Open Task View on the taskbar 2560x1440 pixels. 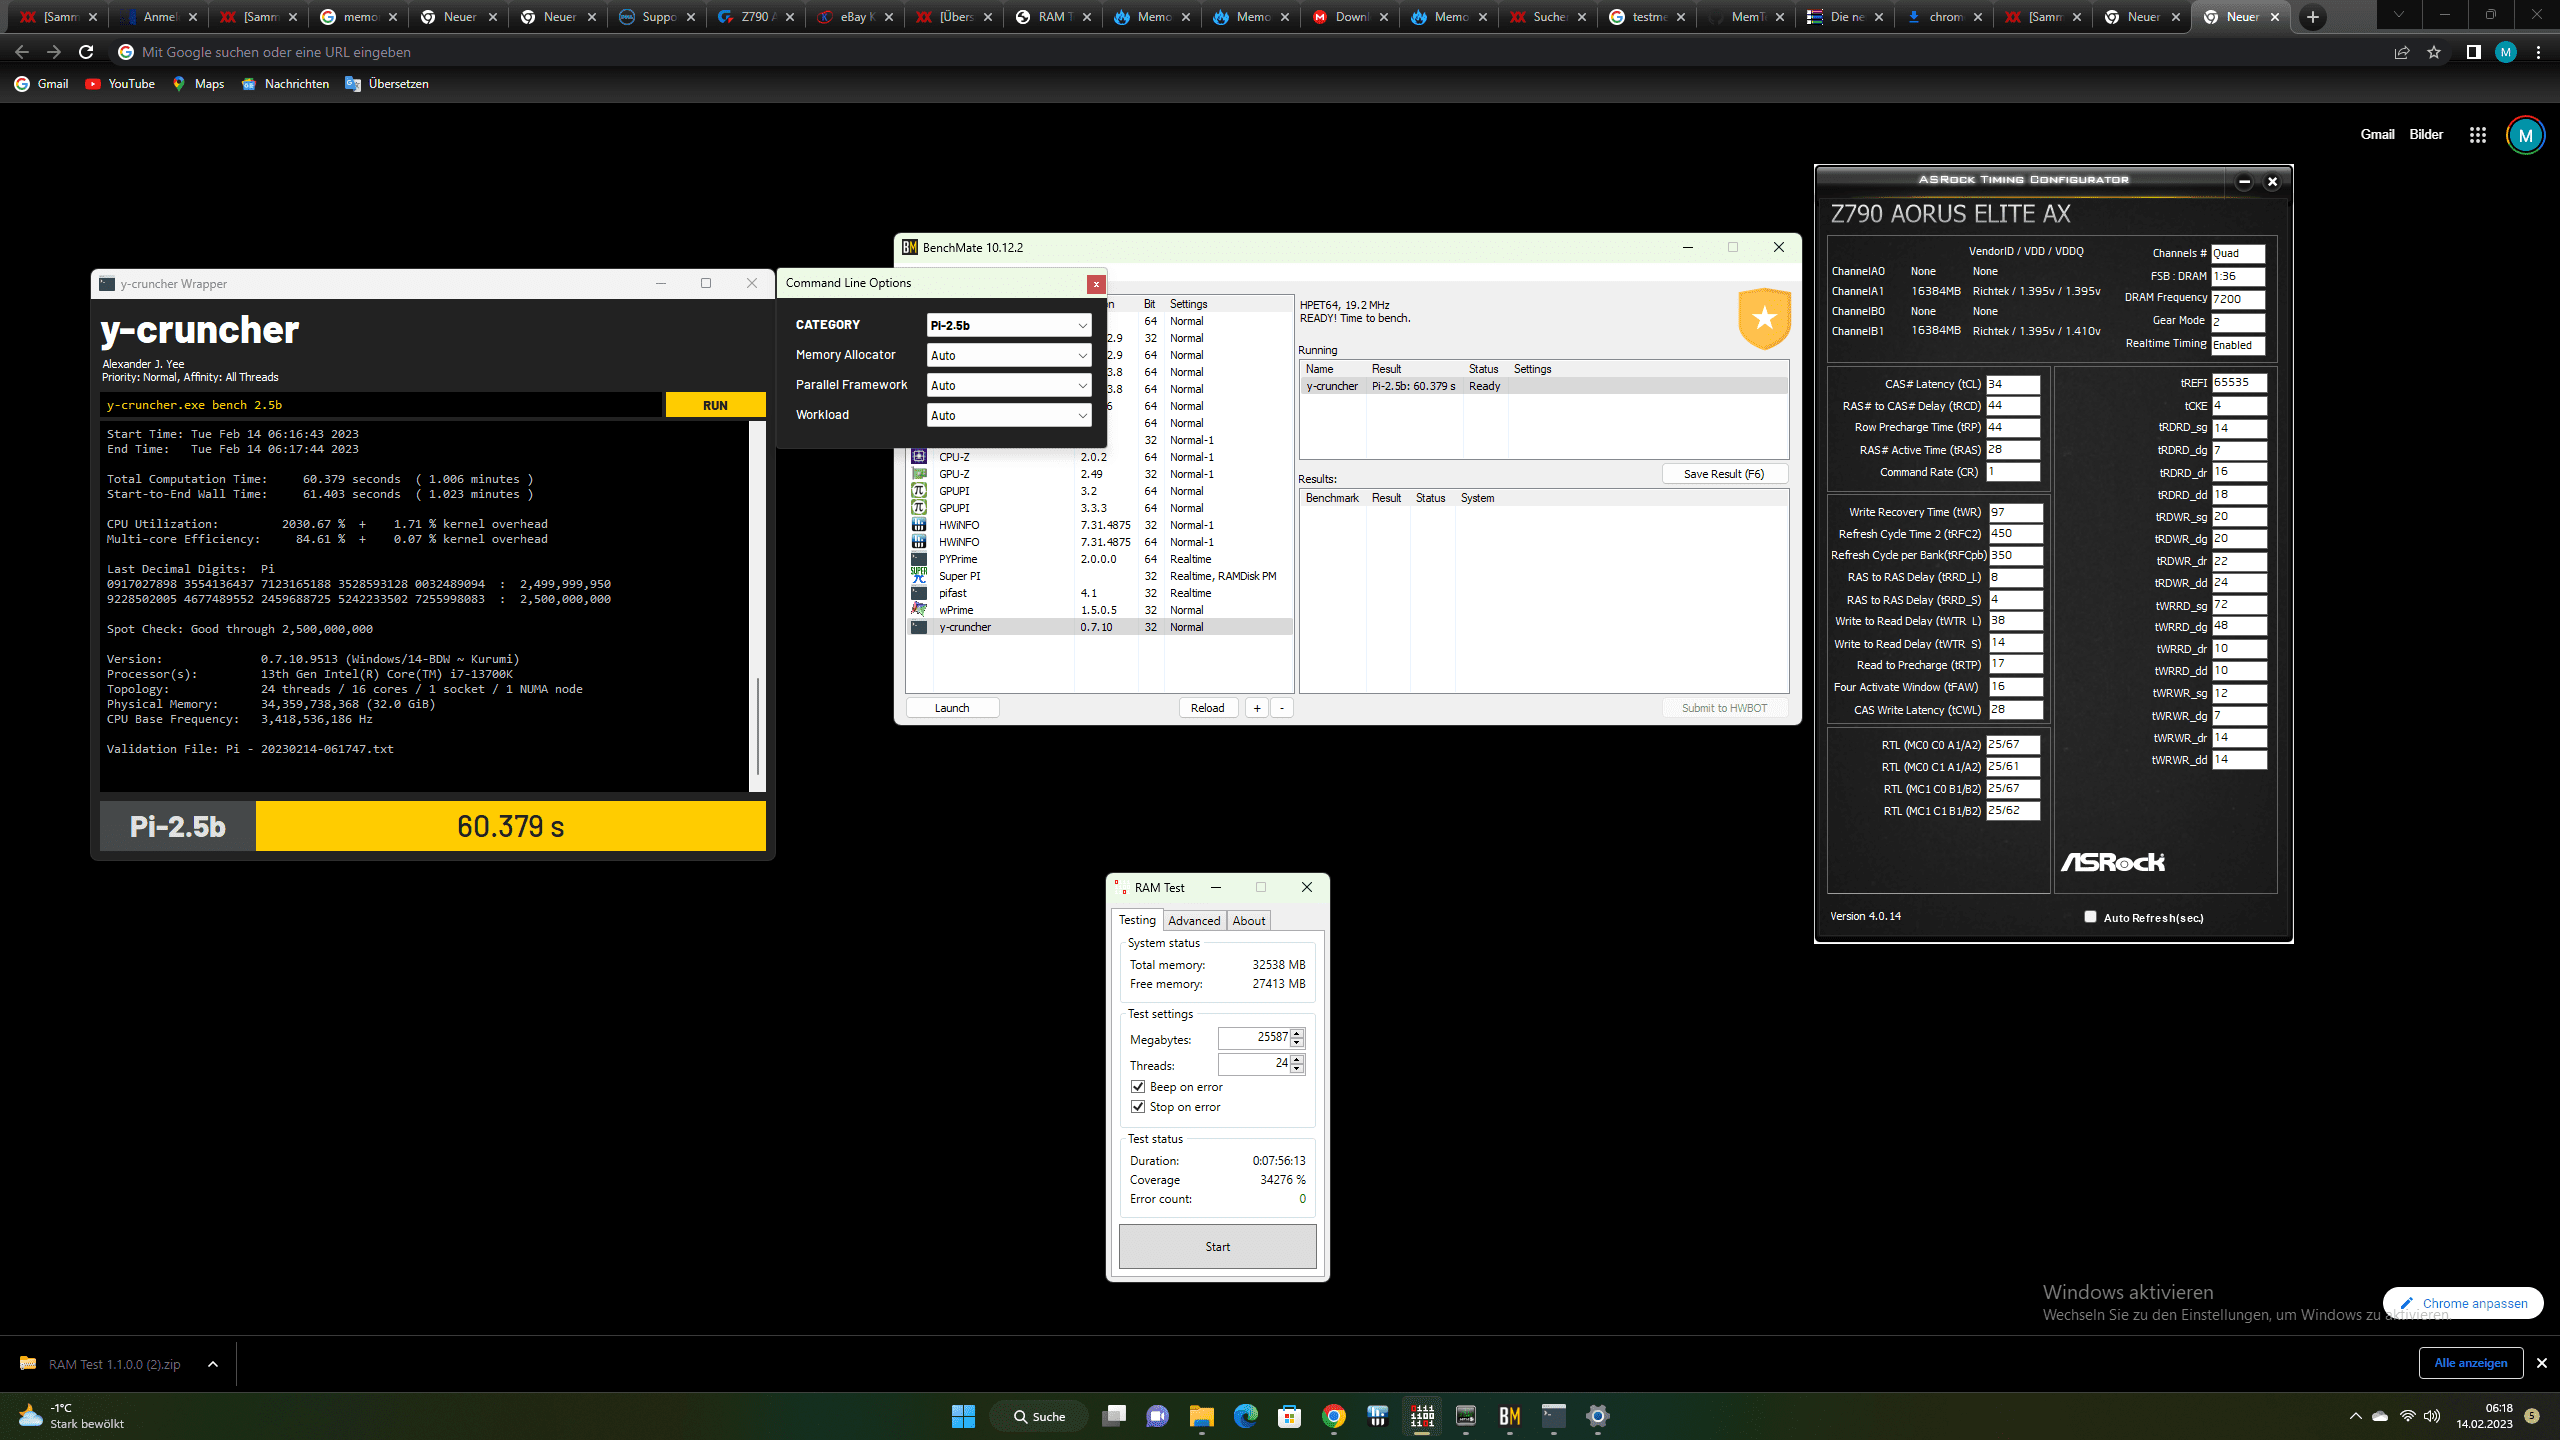click(x=1114, y=1416)
